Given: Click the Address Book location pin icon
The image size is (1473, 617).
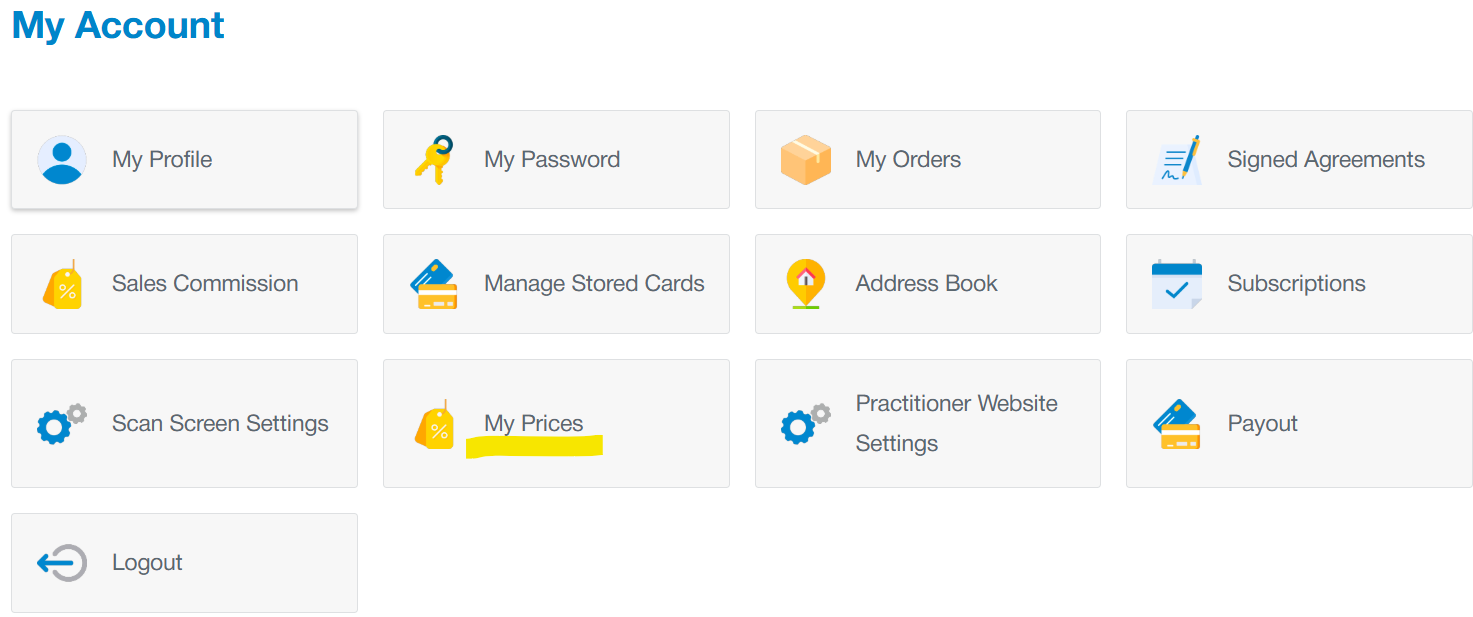Looking at the screenshot, I should tap(806, 284).
